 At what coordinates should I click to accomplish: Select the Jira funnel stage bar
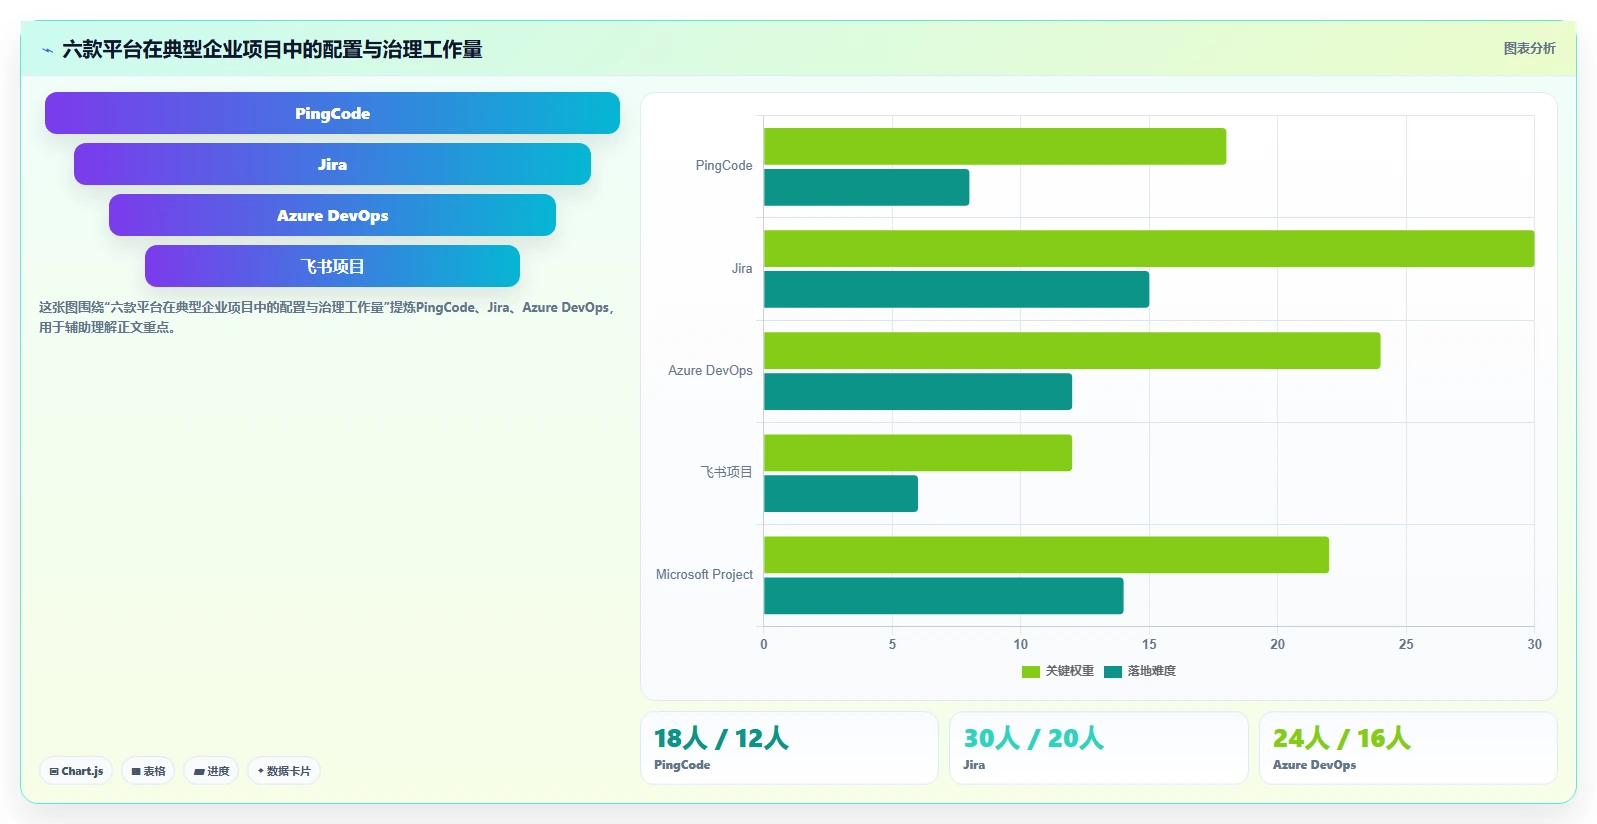[x=332, y=164]
